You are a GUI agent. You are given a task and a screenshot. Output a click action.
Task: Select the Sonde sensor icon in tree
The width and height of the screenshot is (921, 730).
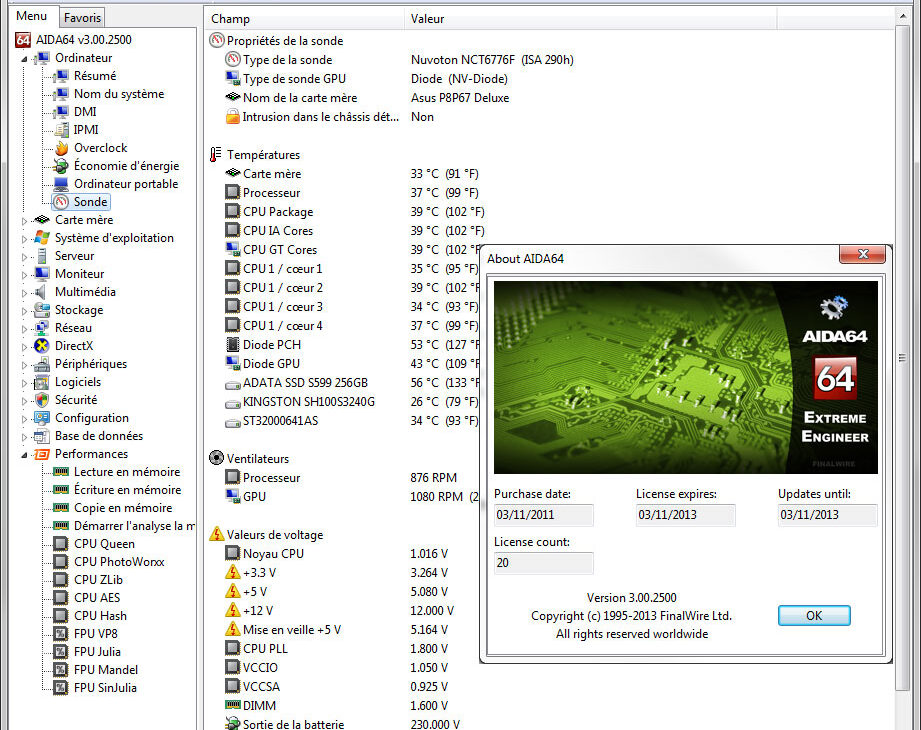coord(62,202)
